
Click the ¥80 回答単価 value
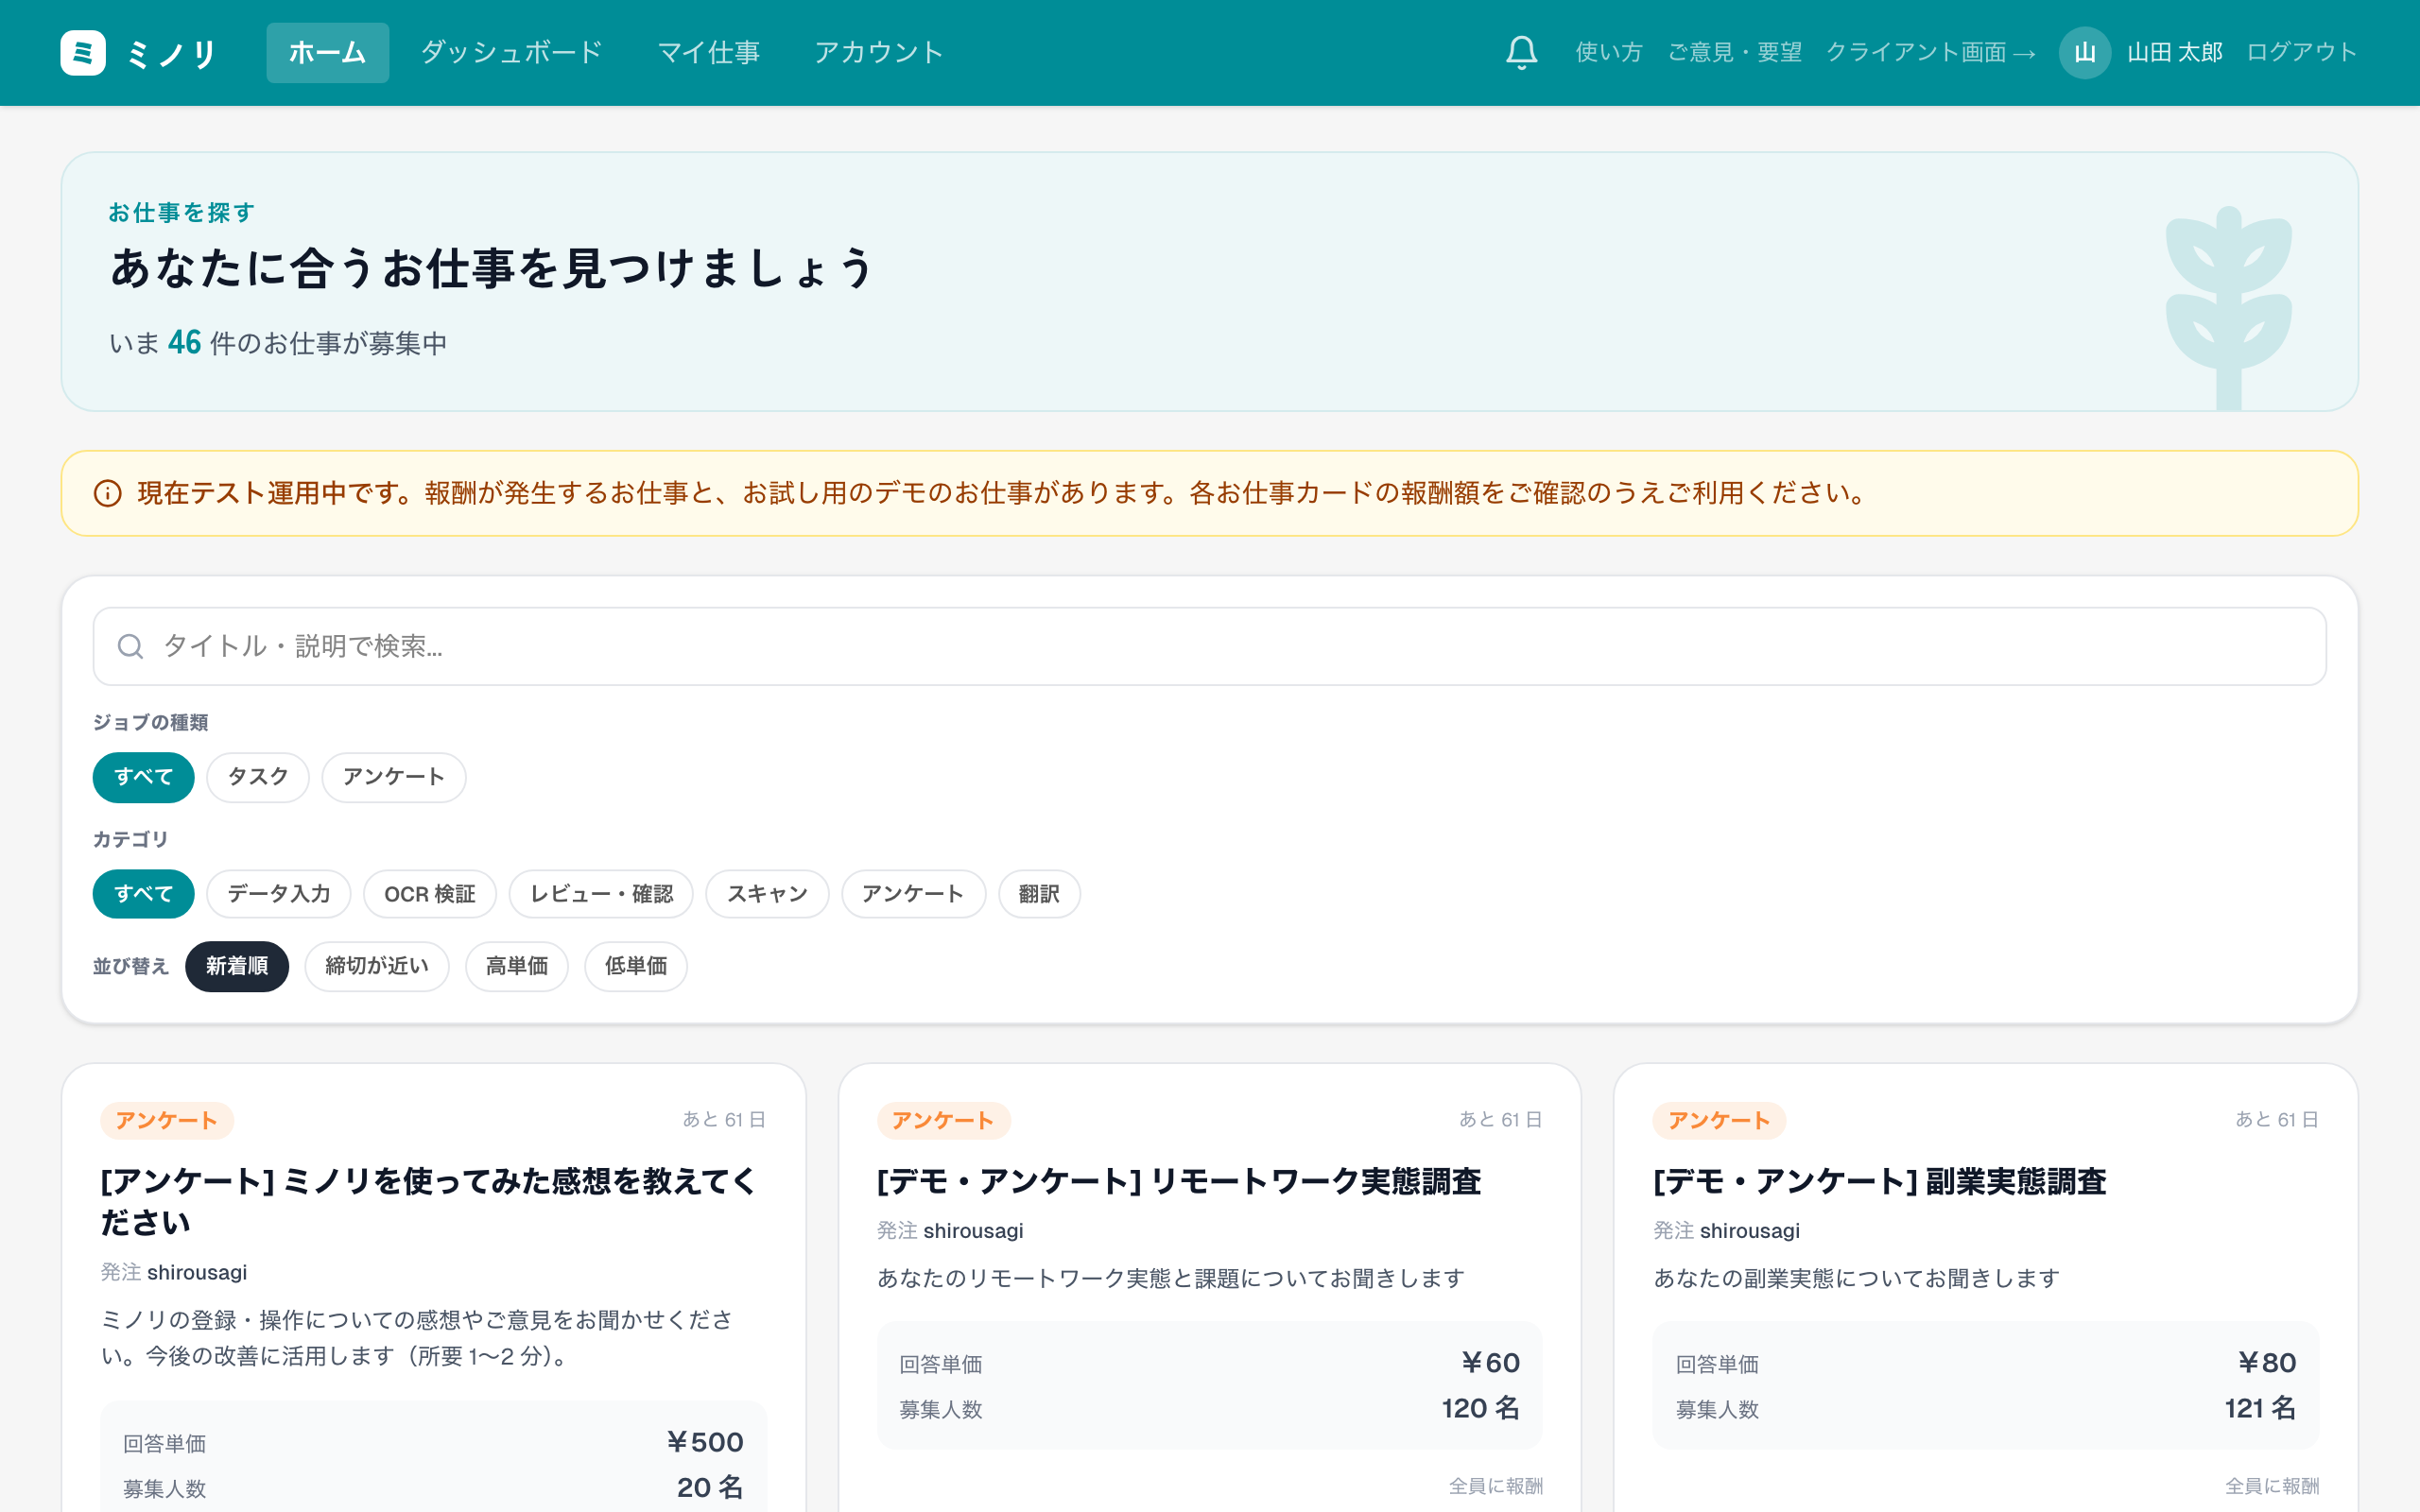click(x=2266, y=1363)
